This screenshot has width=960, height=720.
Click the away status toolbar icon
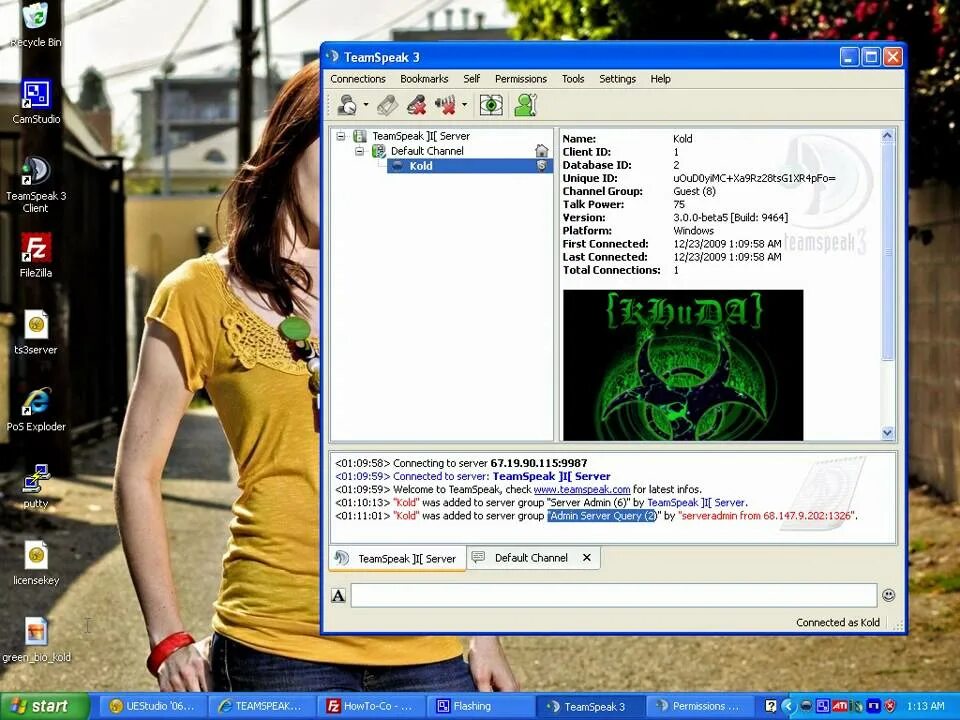(x=347, y=105)
